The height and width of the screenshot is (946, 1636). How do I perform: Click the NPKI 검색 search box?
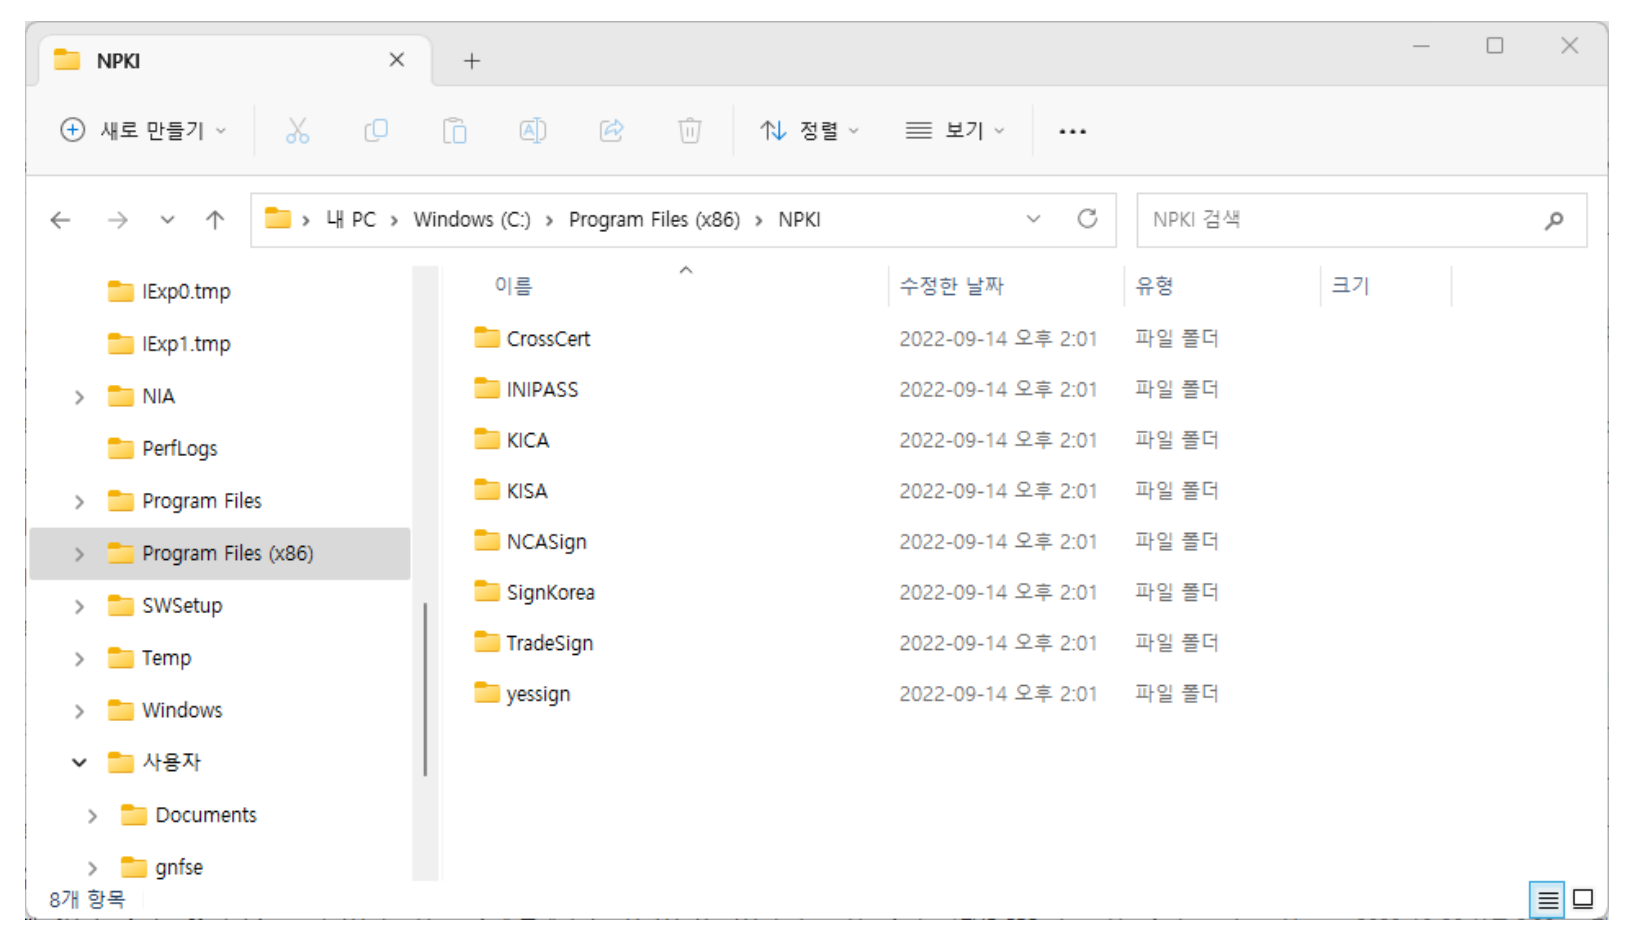coord(1340,220)
